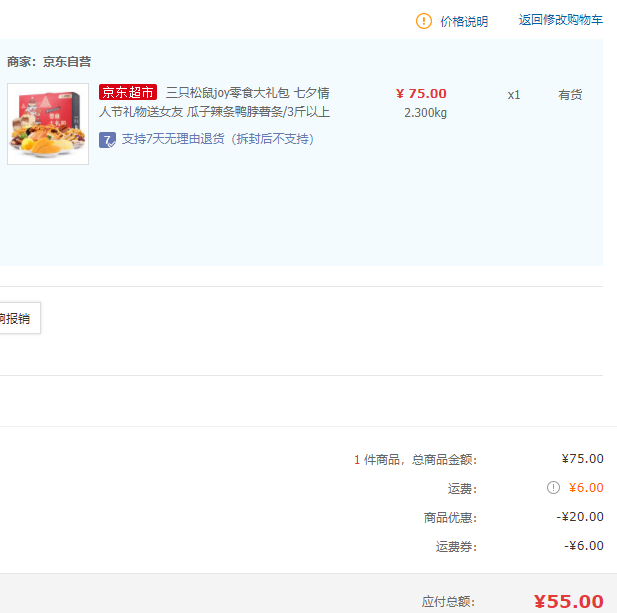Screen dimensions: 617x613
Task: Click the 京东自营 merchant name
Action: pos(67,62)
